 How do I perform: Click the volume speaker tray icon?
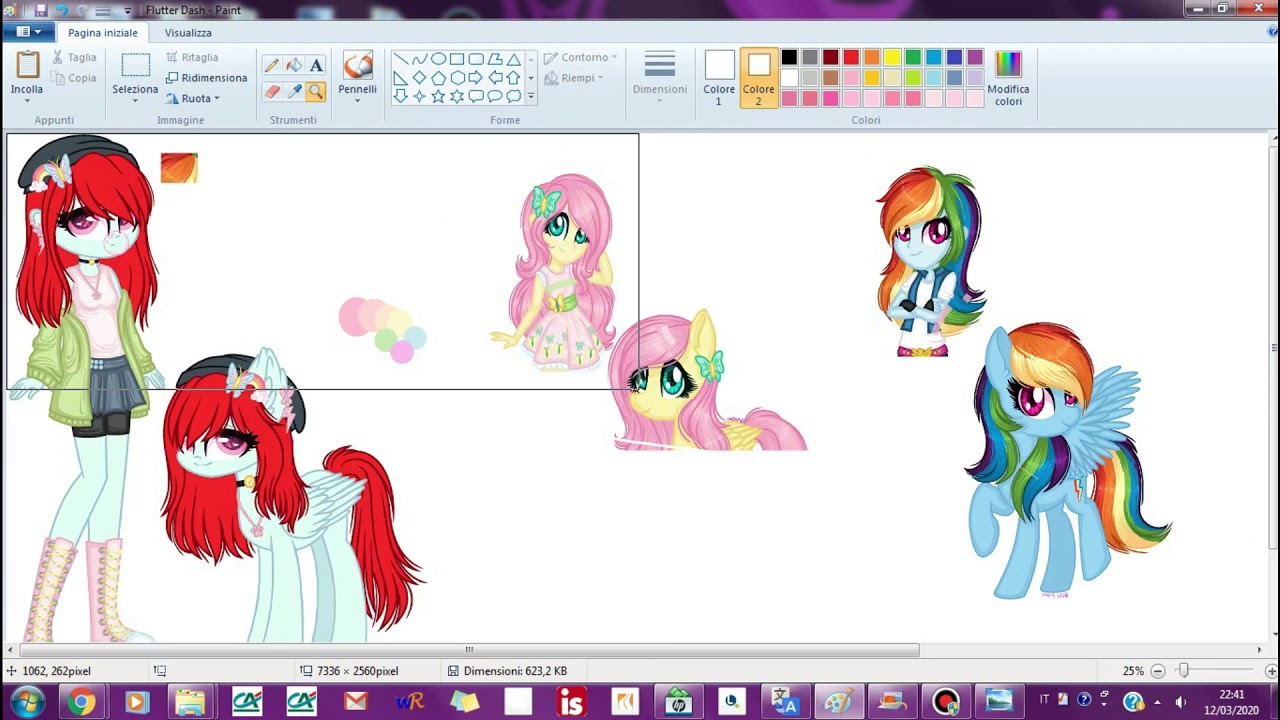pyautogui.click(x=1181, y=702)
